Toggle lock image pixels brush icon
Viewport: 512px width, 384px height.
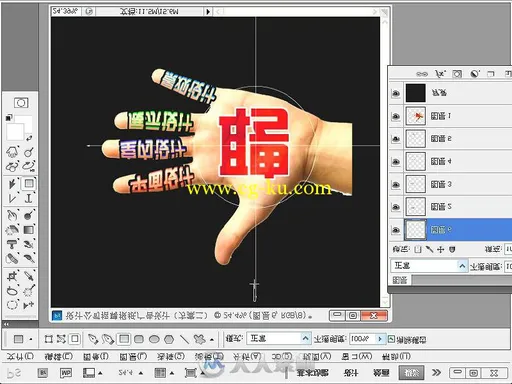coord(429,249)
